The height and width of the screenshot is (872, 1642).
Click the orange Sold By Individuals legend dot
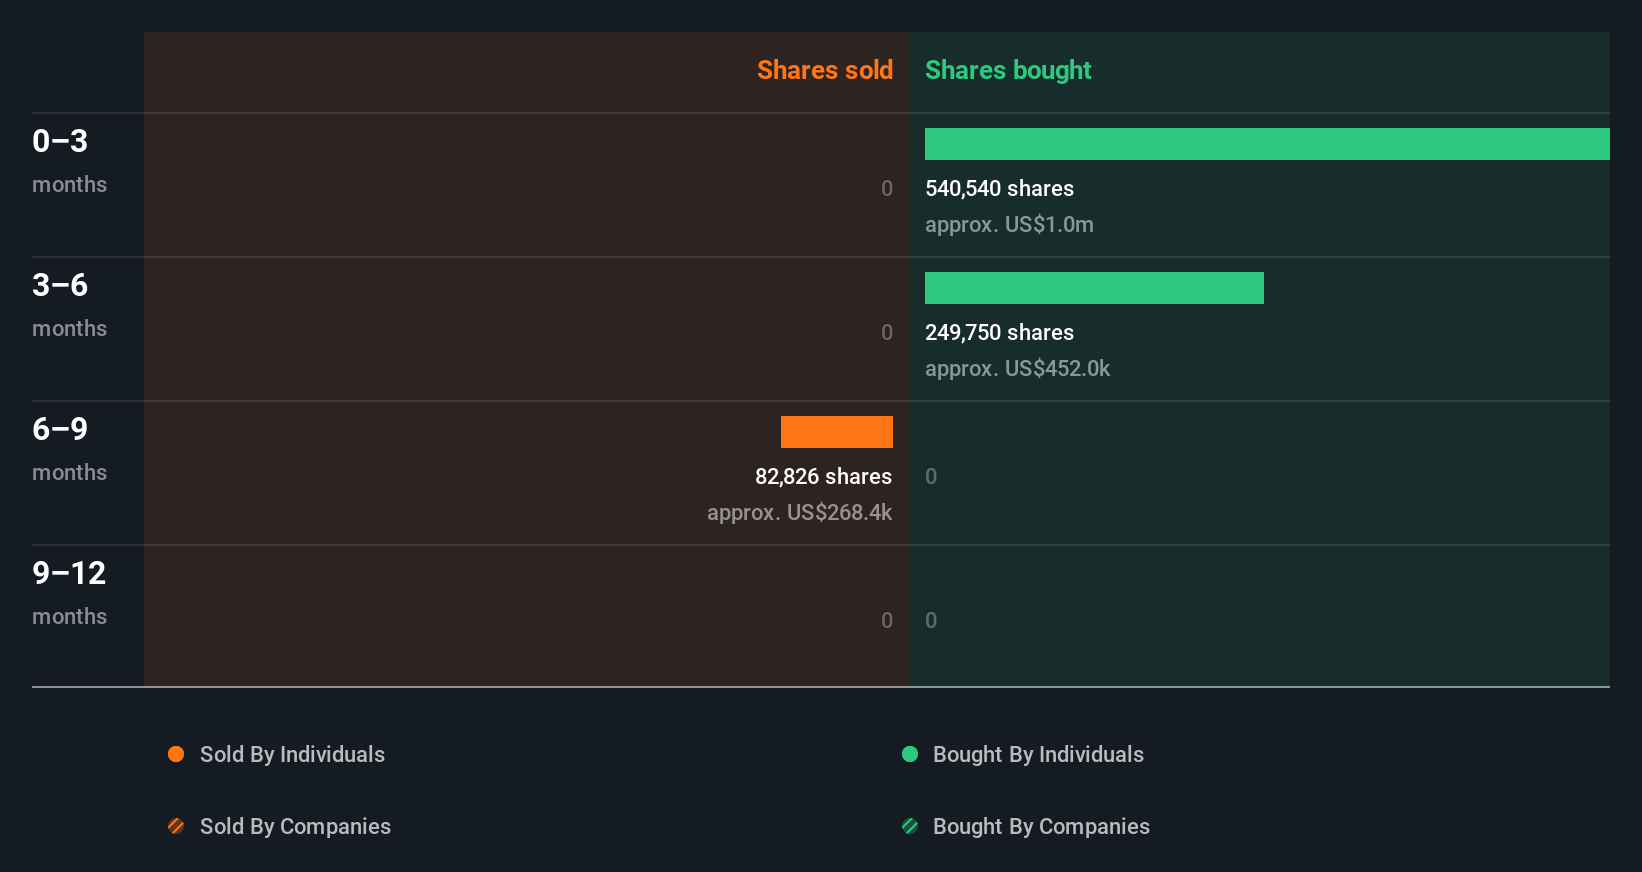click(x=176, y=754)
